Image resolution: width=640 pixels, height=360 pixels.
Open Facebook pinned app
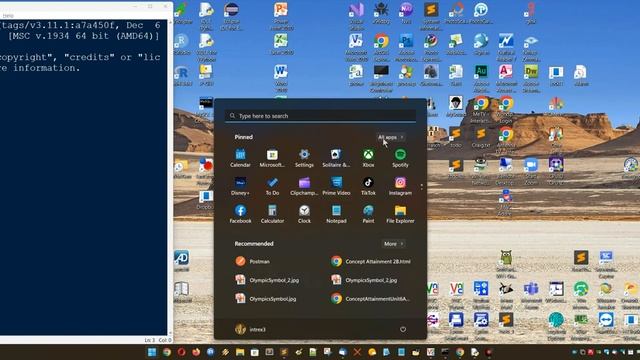coord(240,214)
